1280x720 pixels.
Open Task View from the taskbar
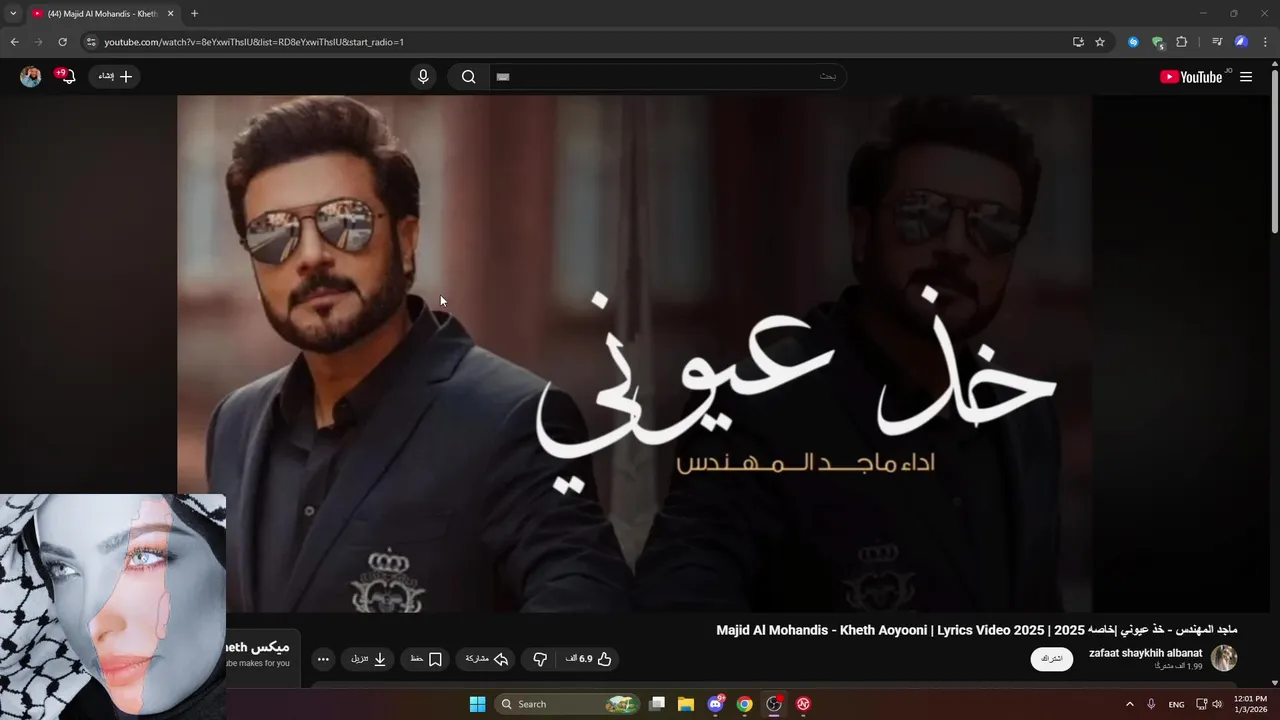tap(657, 704)
